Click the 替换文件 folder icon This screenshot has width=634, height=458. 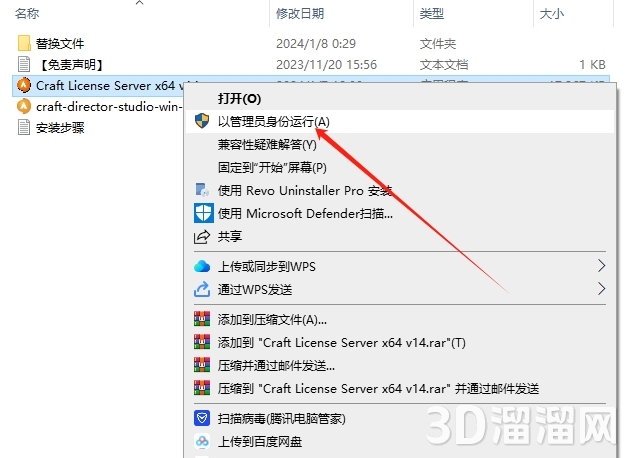pyautogui.click(x=24, y=43)
